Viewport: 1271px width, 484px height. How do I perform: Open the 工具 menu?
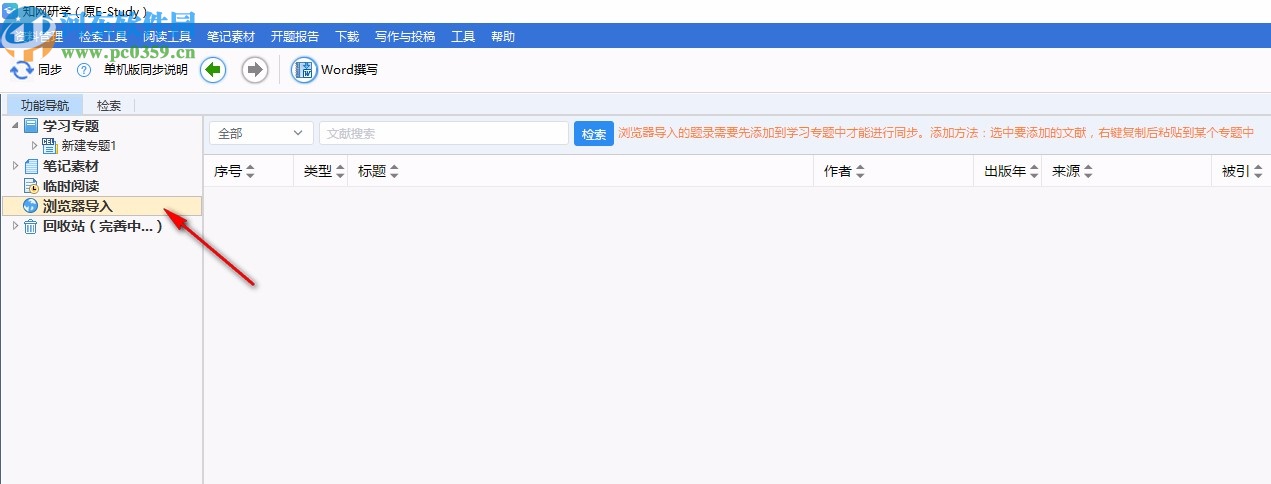coord(463,37)
